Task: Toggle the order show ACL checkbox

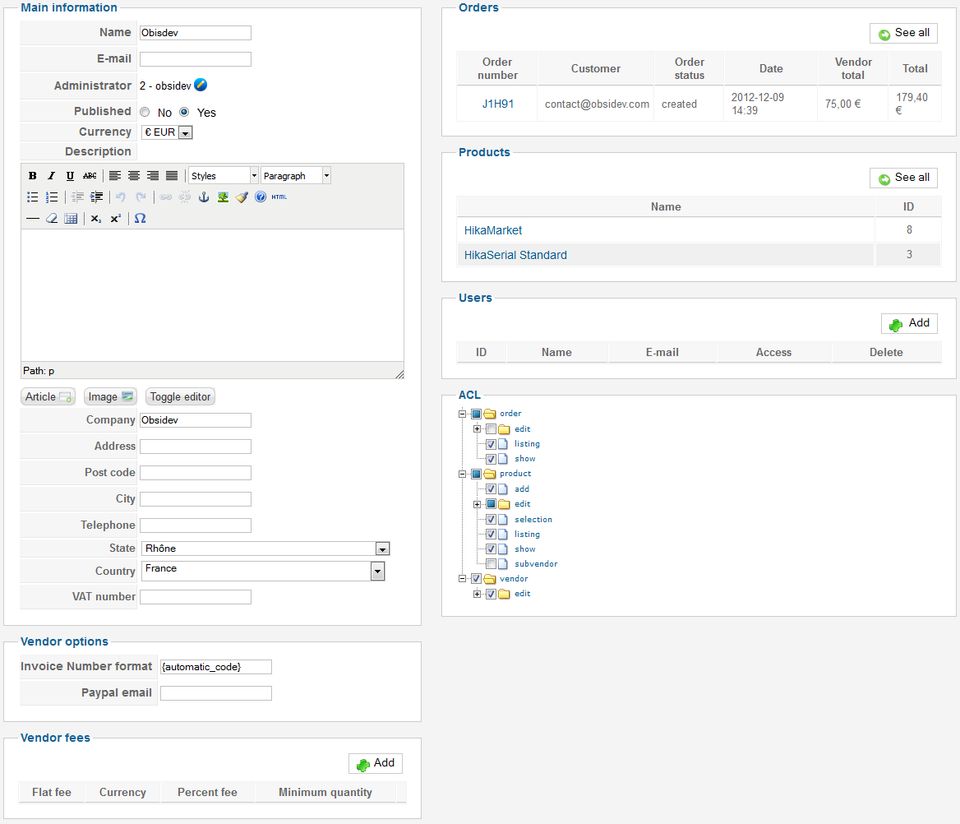Action: [491, 459]
